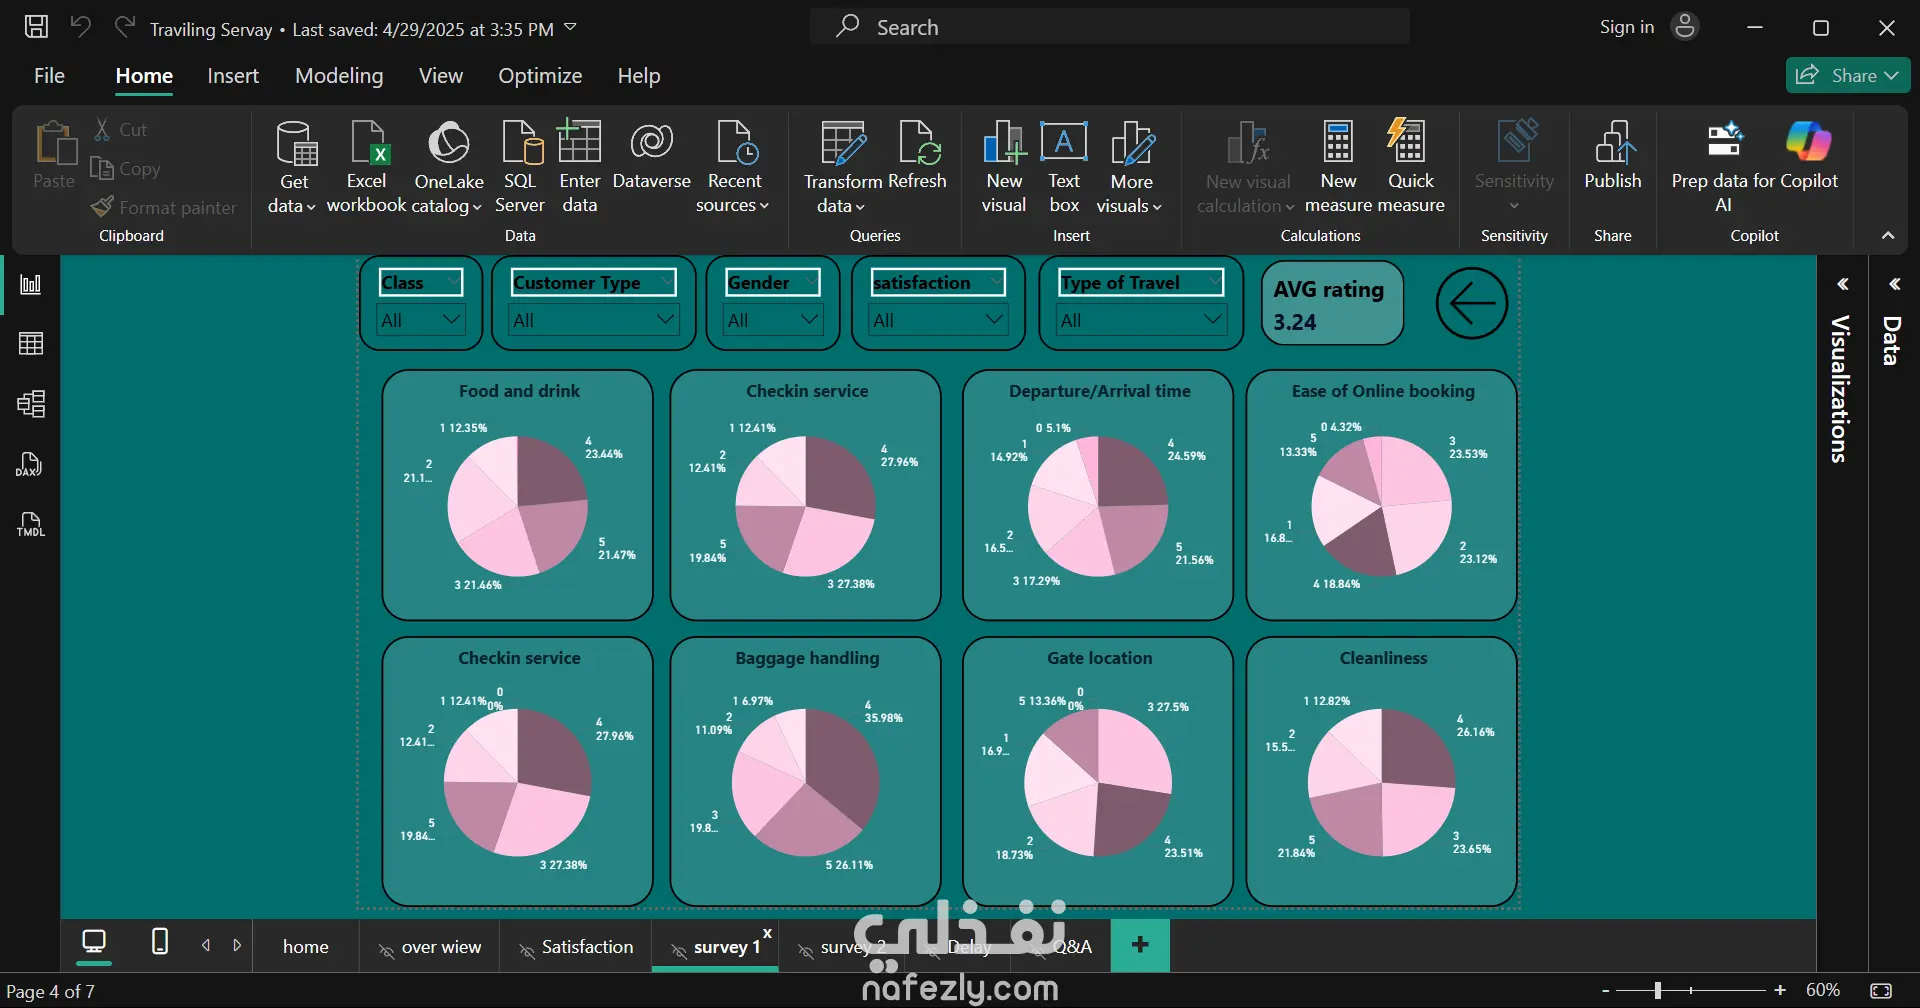Open the File menu

tap(49, 76)
